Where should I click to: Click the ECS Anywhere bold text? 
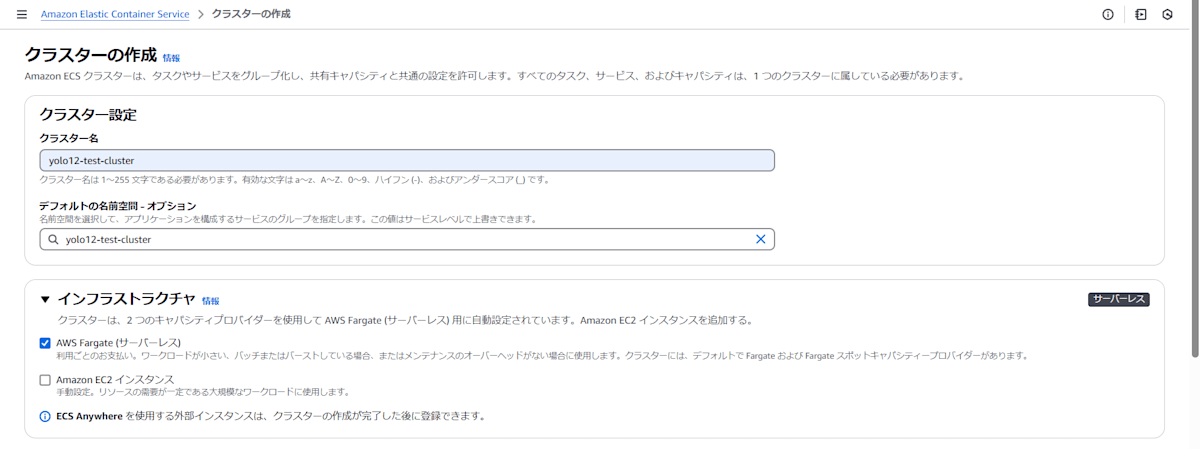click(89, 416)
